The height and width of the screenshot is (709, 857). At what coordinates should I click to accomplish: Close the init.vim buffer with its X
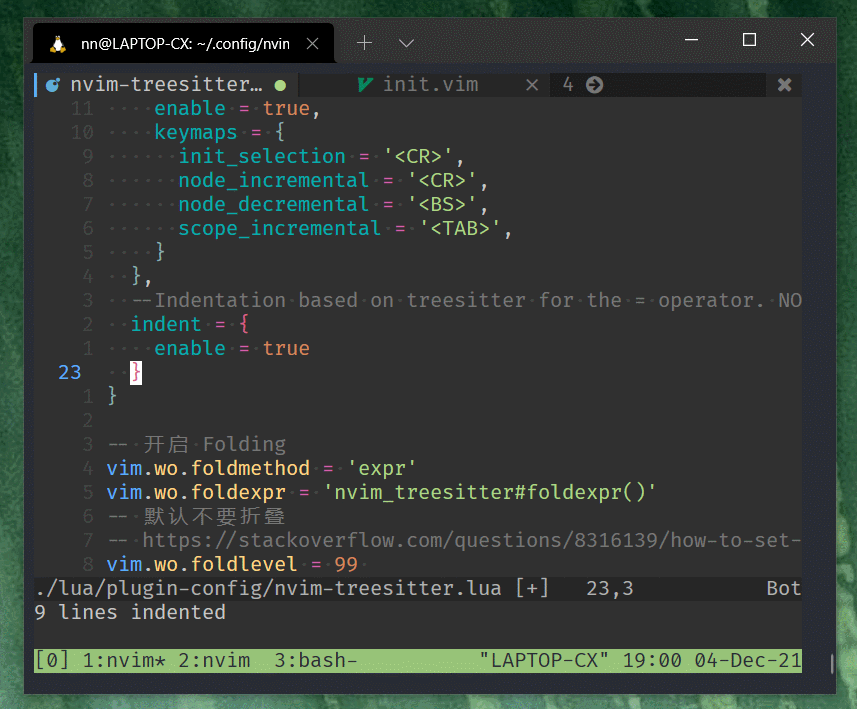click(x=532, y=84)
